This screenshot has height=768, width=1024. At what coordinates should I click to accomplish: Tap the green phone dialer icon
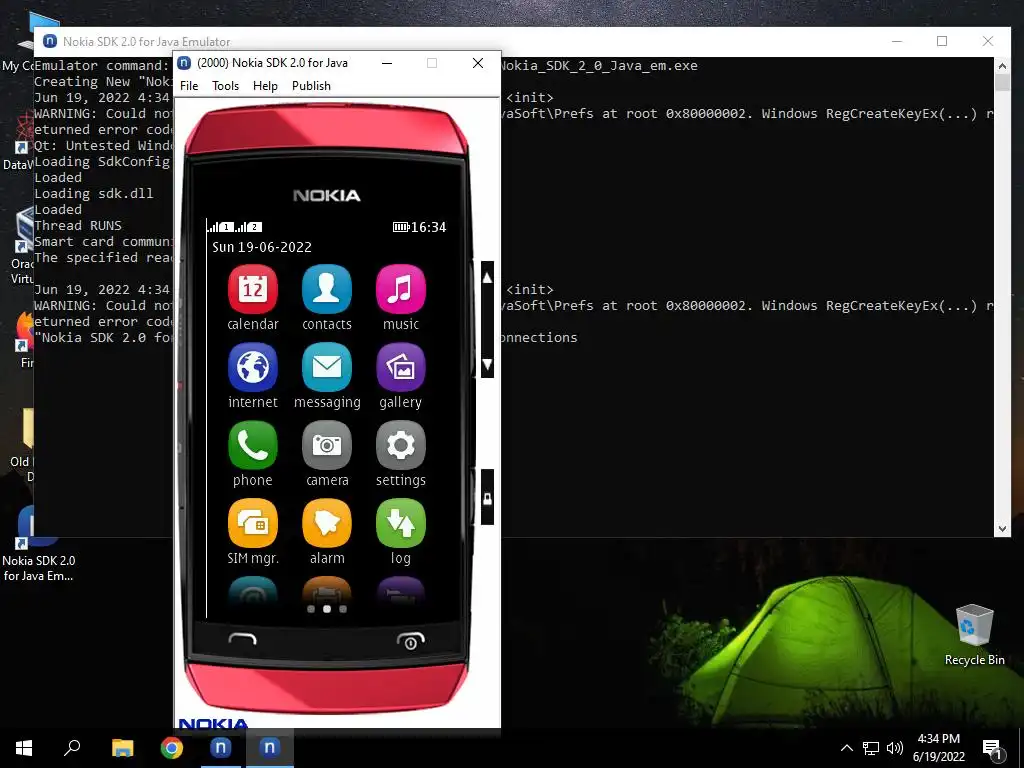(253, 445)
